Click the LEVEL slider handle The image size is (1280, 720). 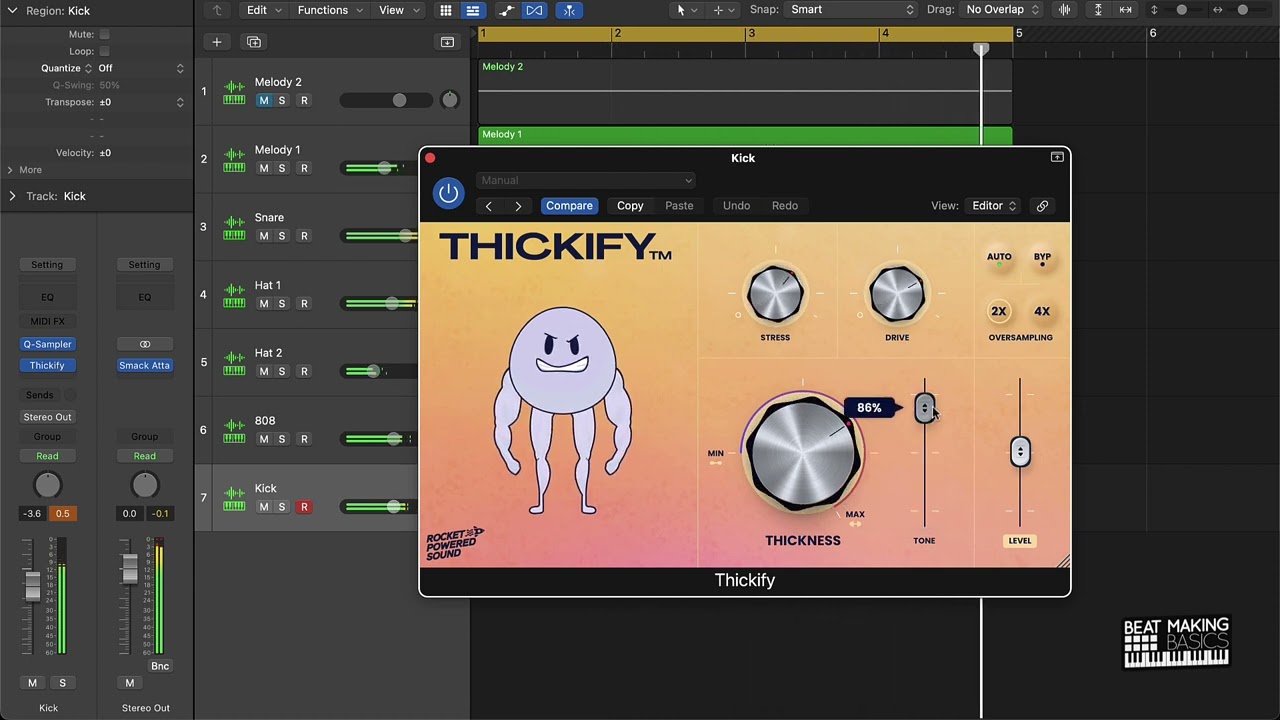(x=1020, y=452)
